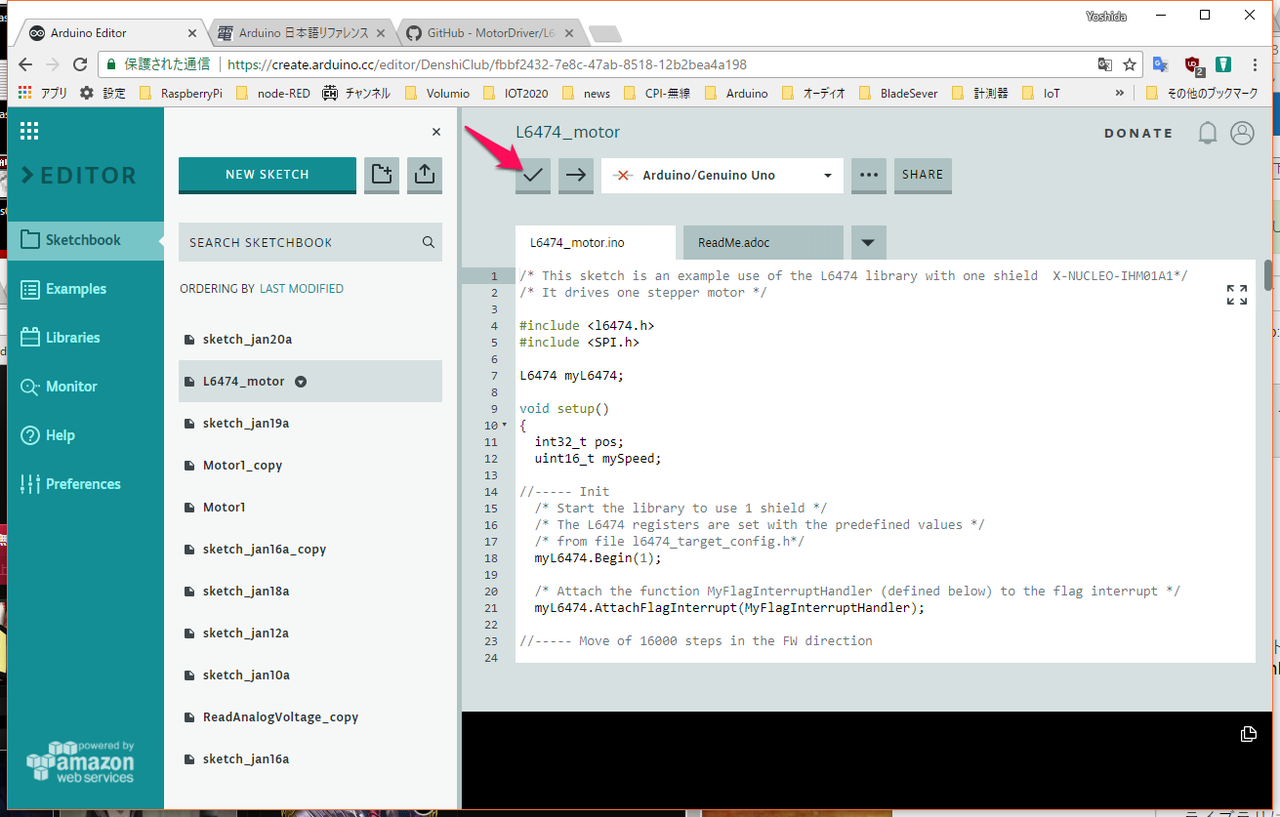Open the apps grid menu
This screenshot has width=1280, height=817.
29,131
